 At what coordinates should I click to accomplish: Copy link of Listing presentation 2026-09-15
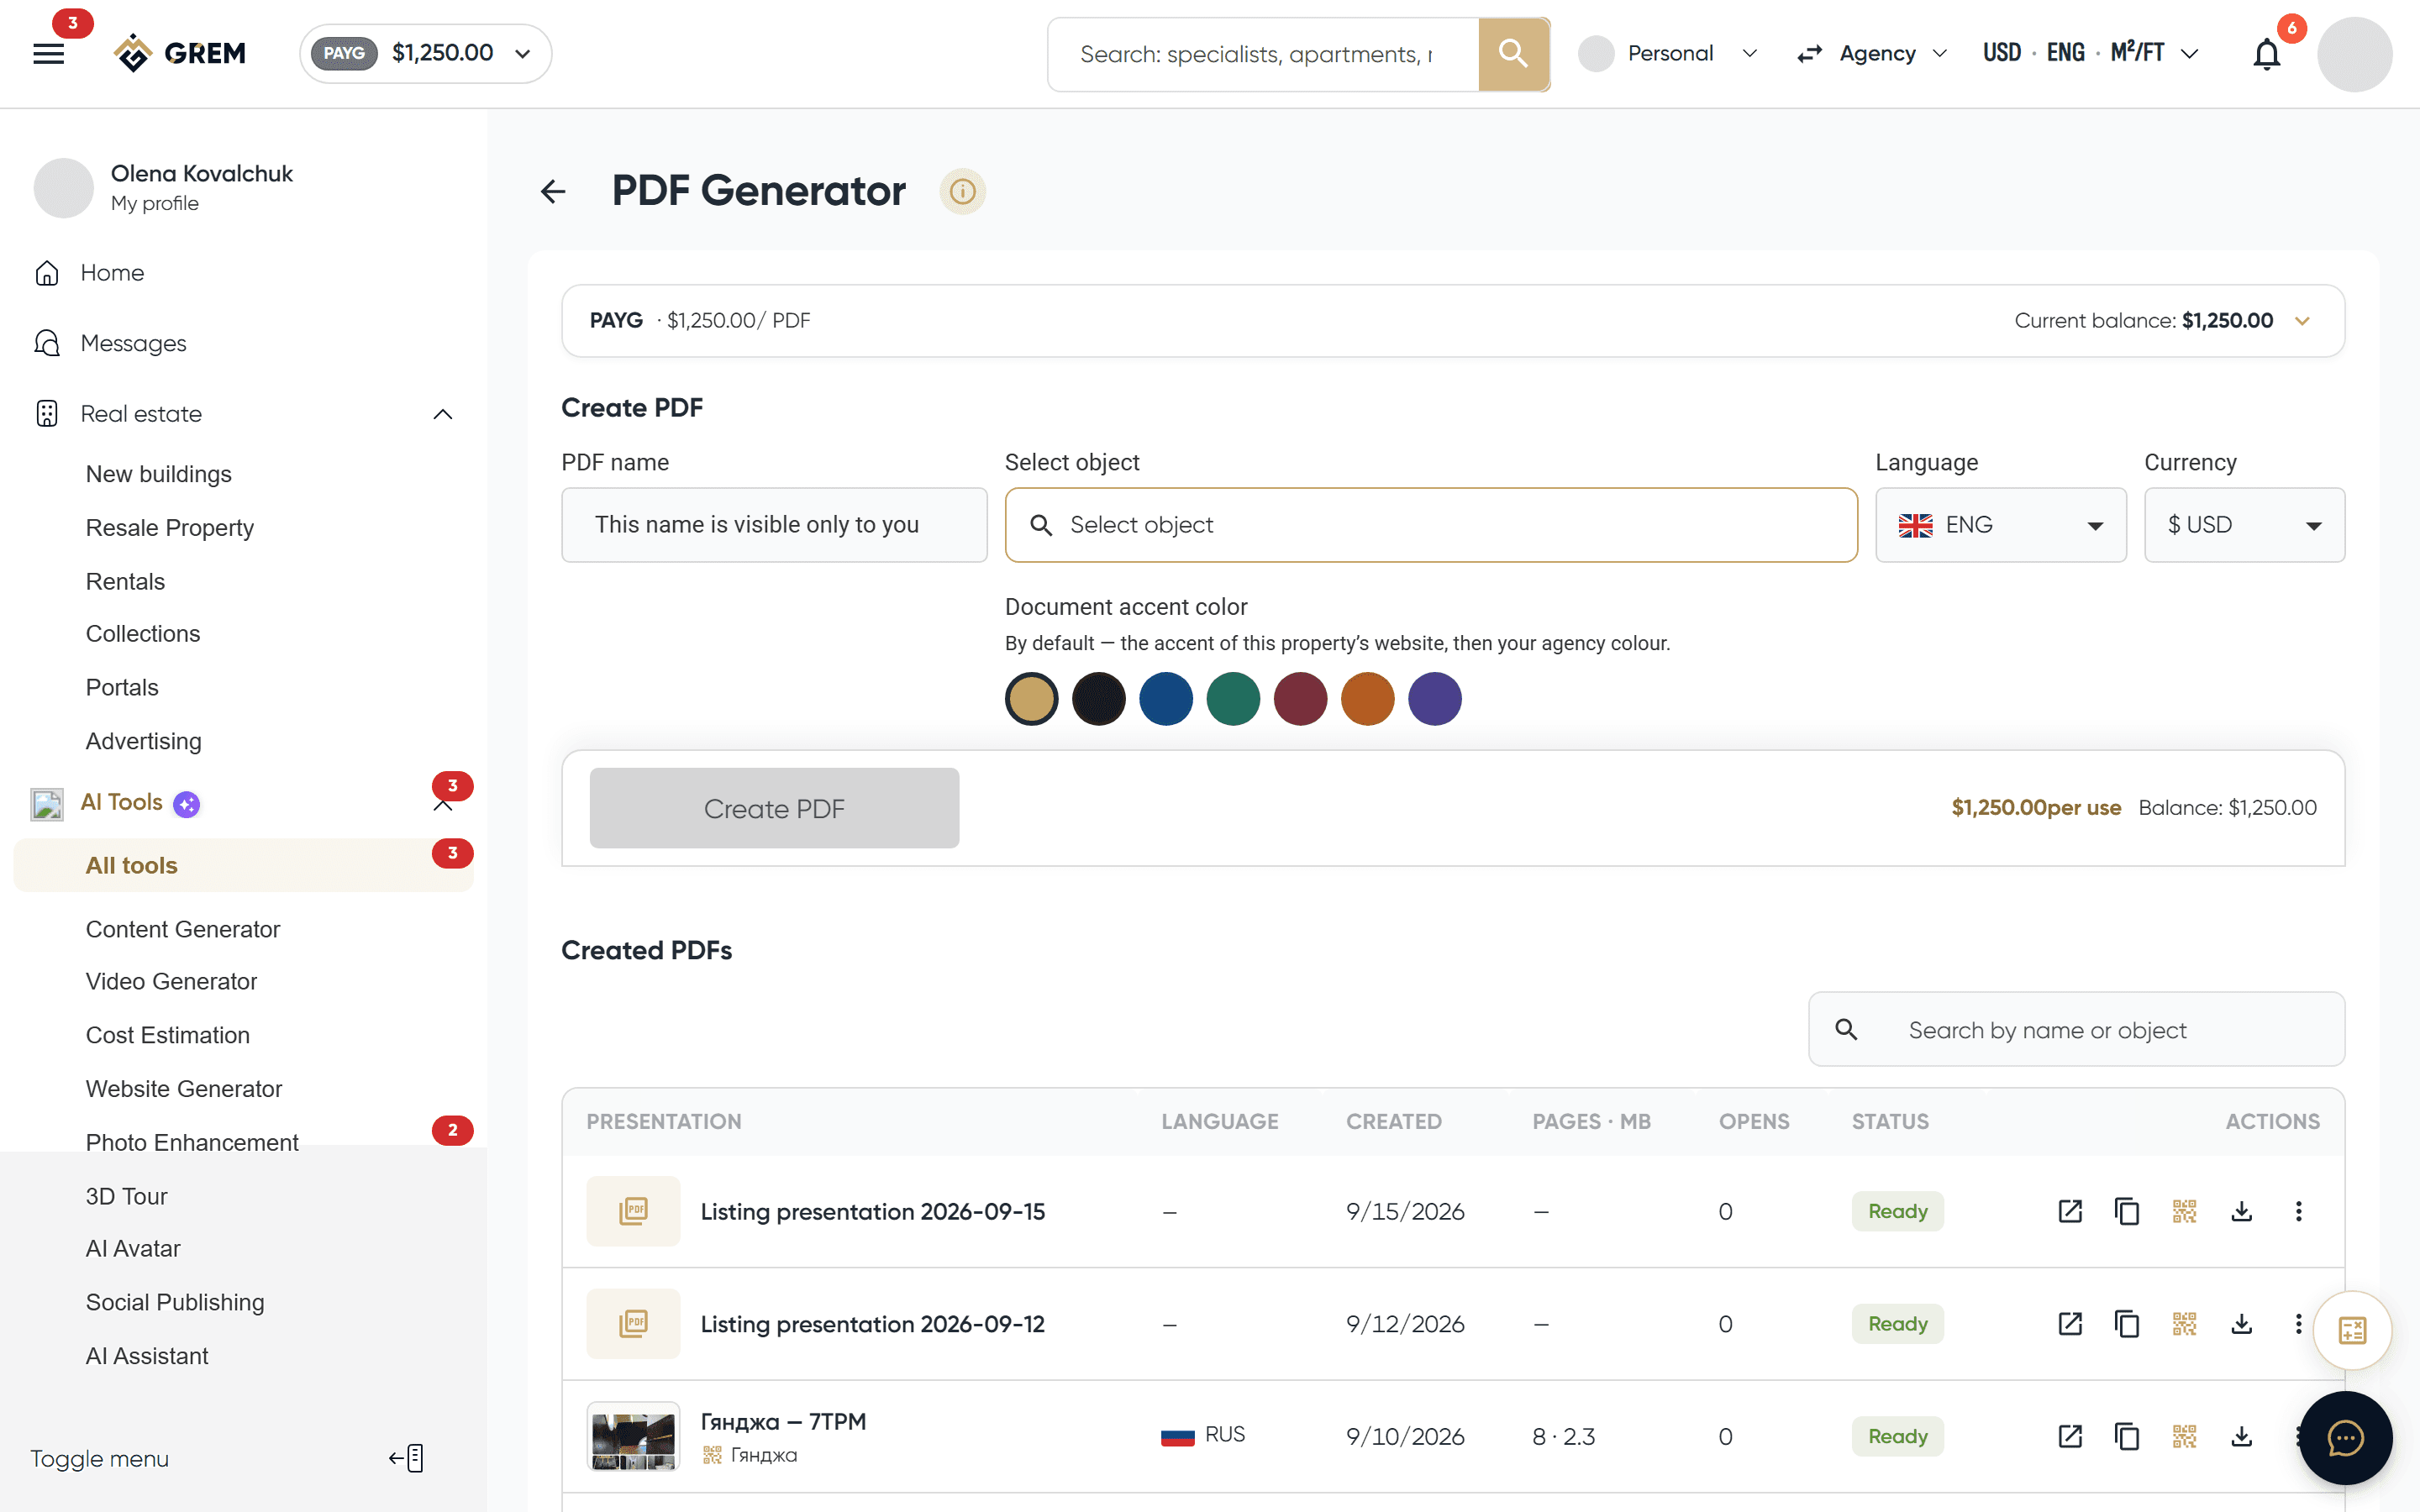click(2127, 1211)
